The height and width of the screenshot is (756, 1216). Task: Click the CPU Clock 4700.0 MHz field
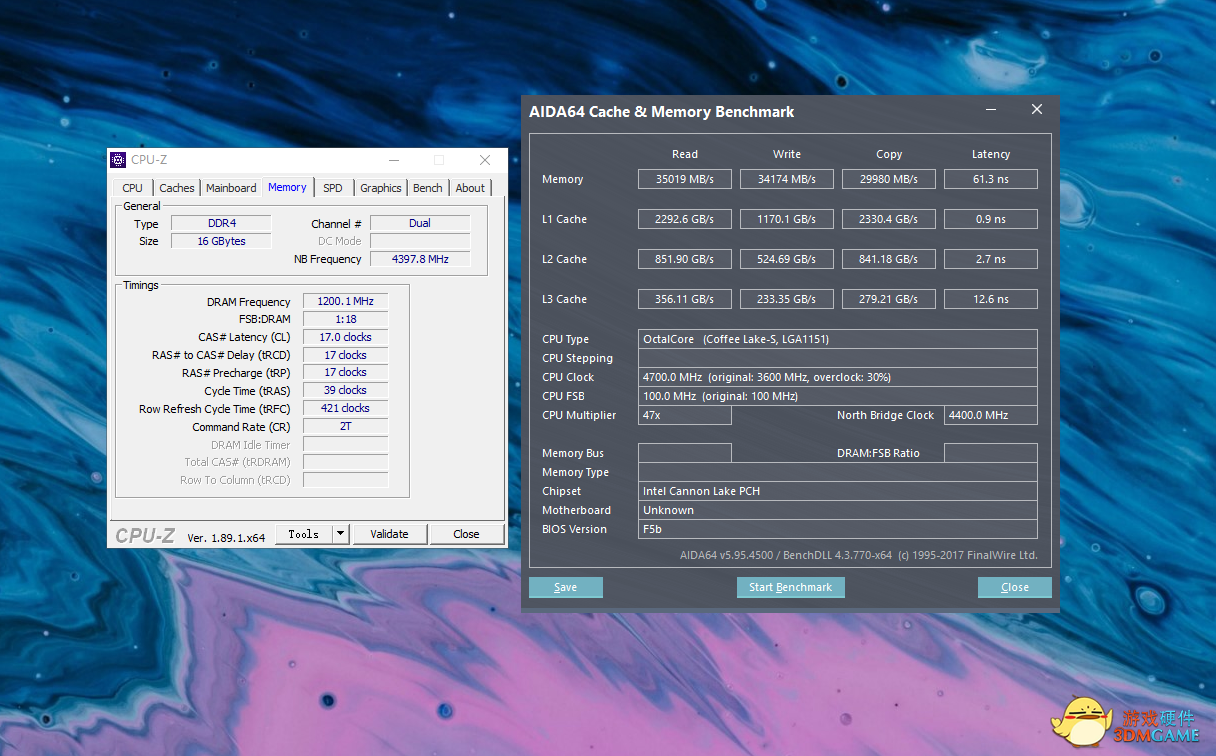838,377
